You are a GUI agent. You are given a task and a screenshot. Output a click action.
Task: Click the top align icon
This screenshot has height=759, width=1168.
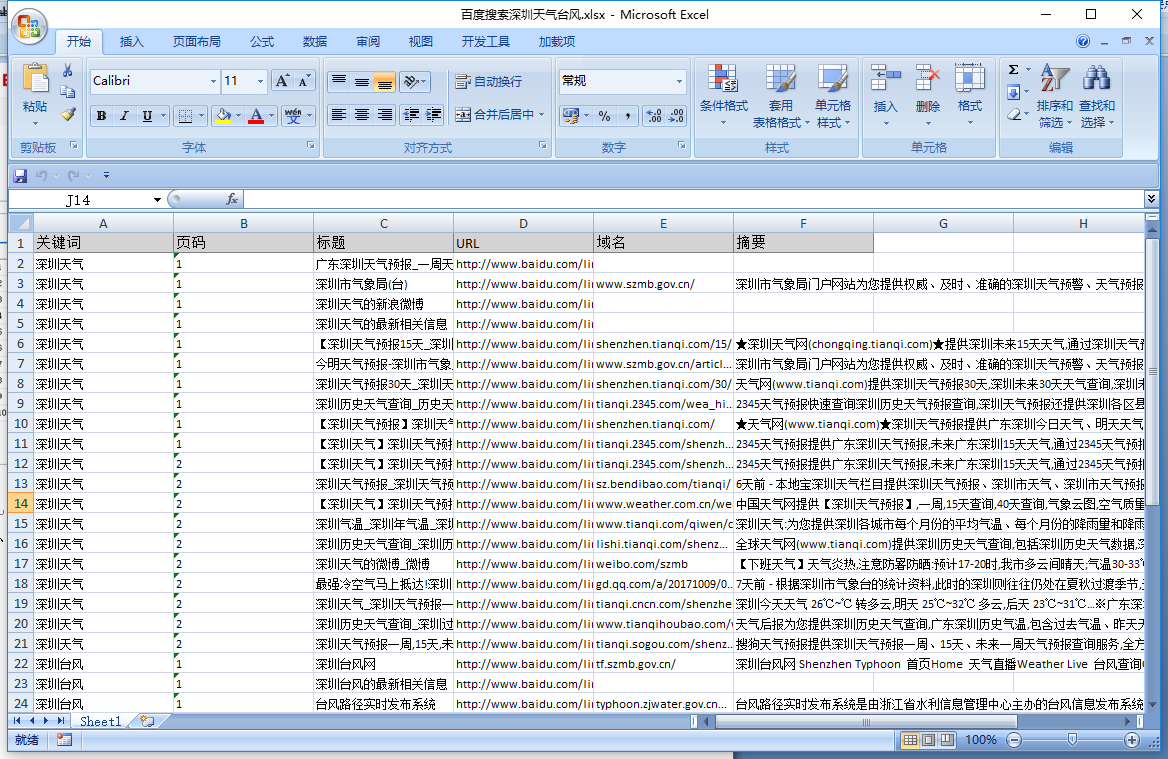pyautogui.click(x=339, y=81)
